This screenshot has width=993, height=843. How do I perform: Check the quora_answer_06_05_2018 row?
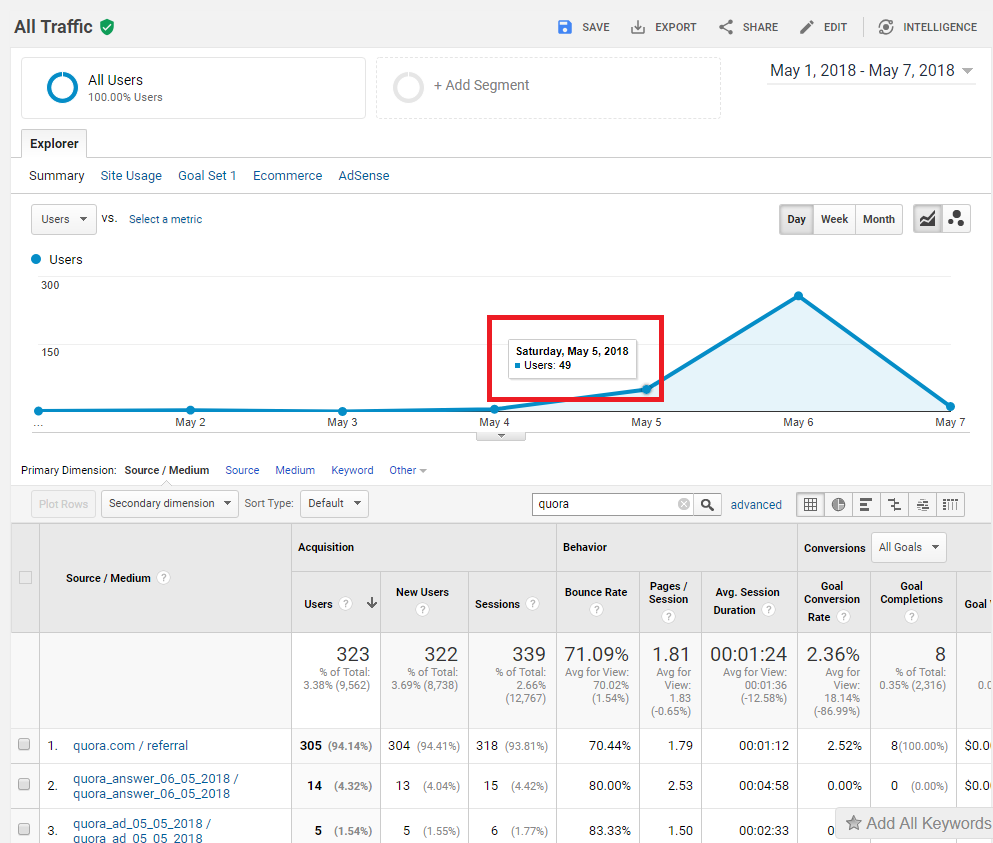coord(24,784)
